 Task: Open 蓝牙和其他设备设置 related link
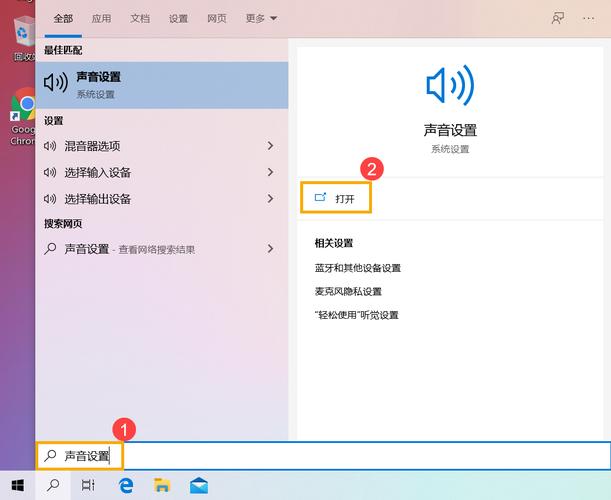tap(358, 268)
